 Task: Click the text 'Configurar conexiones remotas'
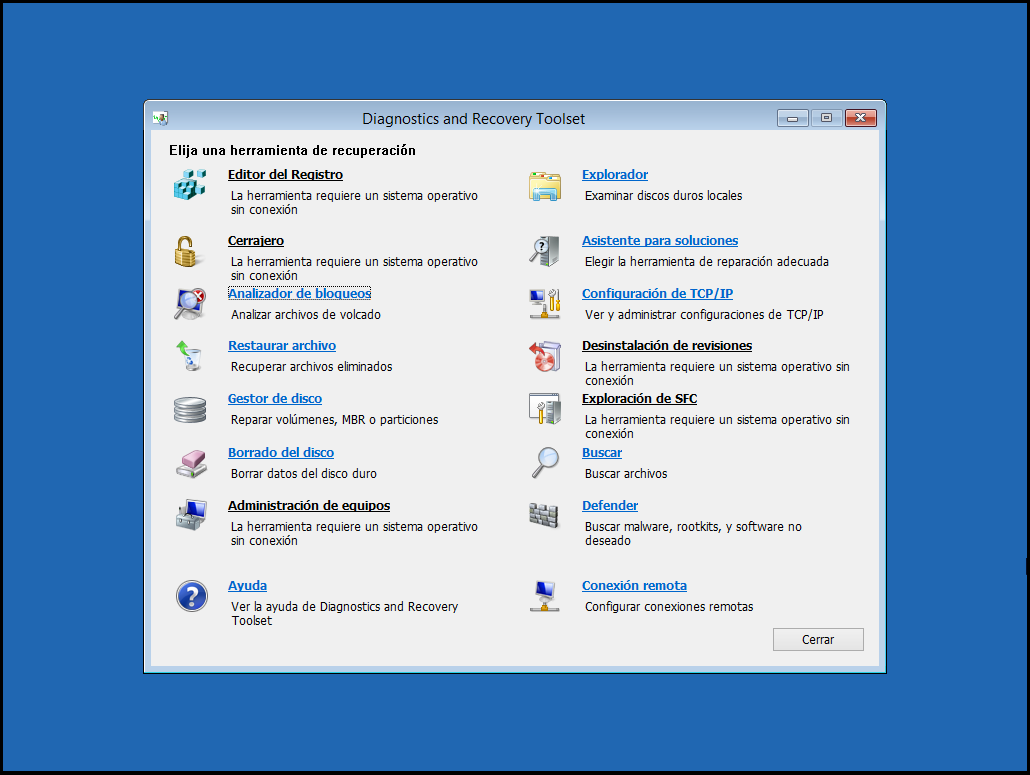click(x=669, y=607)
